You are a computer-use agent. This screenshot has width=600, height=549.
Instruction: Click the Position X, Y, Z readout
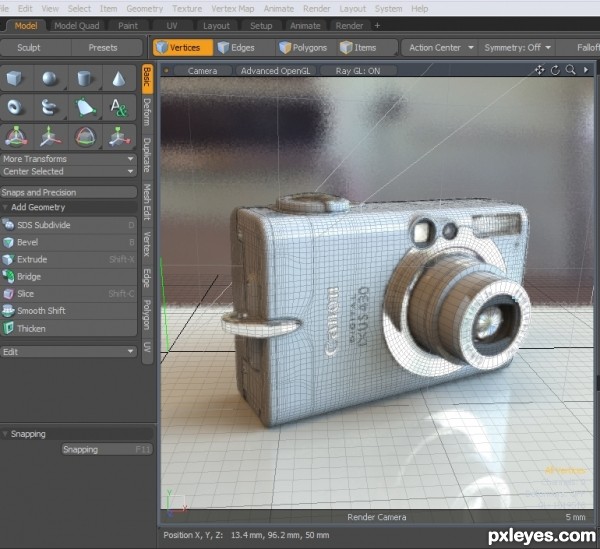point(246,535)
